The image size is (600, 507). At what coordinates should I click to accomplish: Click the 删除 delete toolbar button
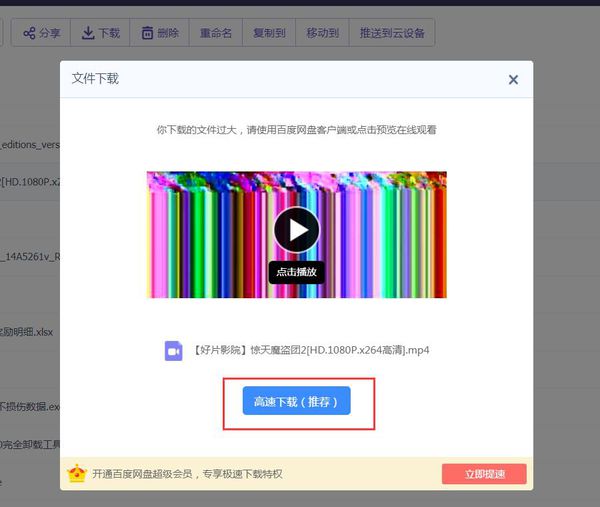(160, 33)
